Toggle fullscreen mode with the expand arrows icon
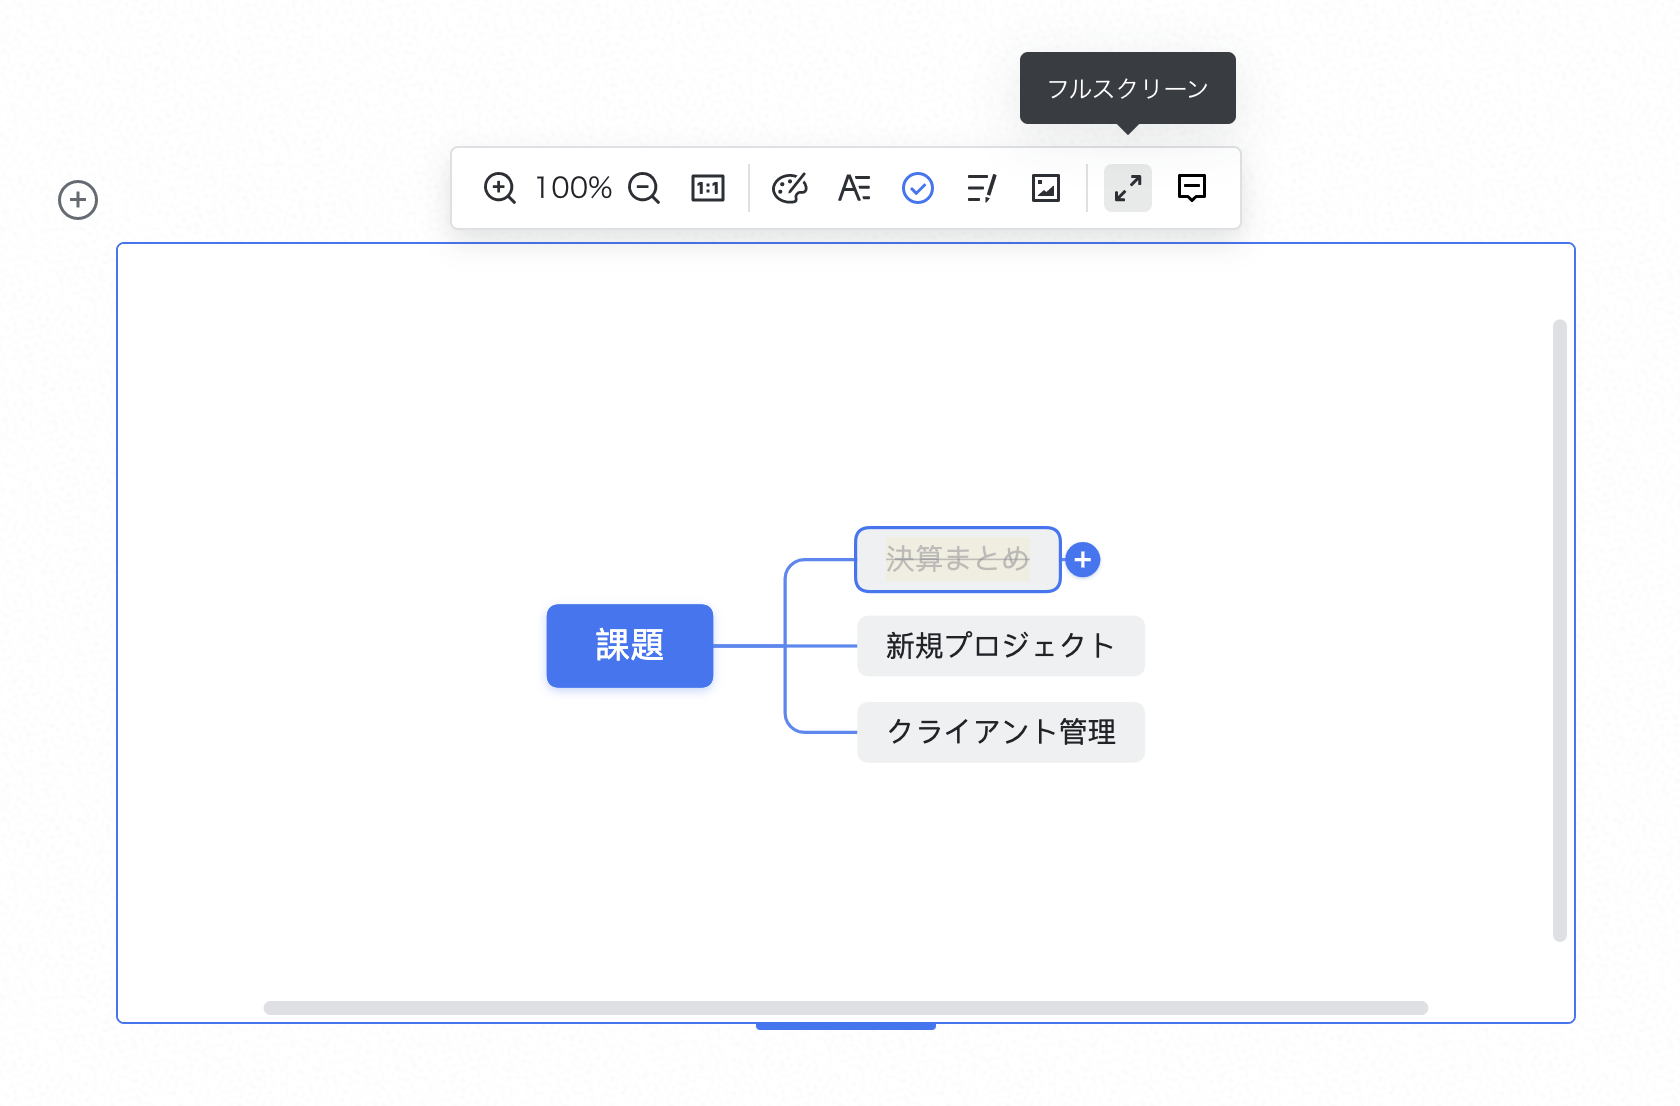The width and height of the screenshot is (1680, 1106). coord(1128,188)
